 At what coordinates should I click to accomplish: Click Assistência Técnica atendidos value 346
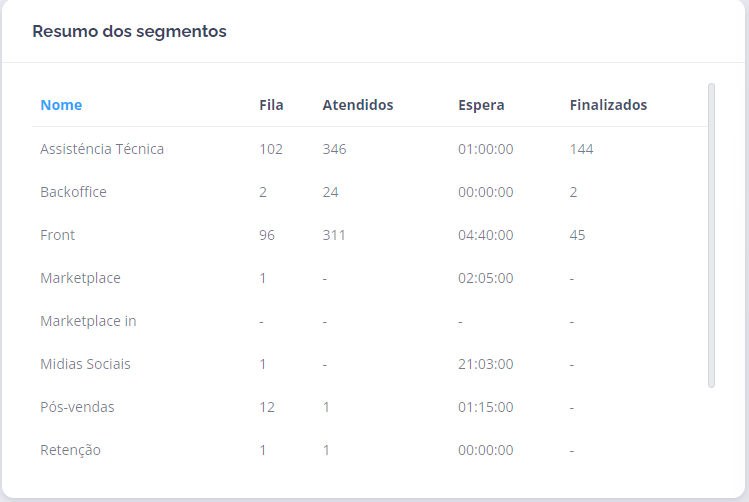pyautogui.click(x=335, y=149)
